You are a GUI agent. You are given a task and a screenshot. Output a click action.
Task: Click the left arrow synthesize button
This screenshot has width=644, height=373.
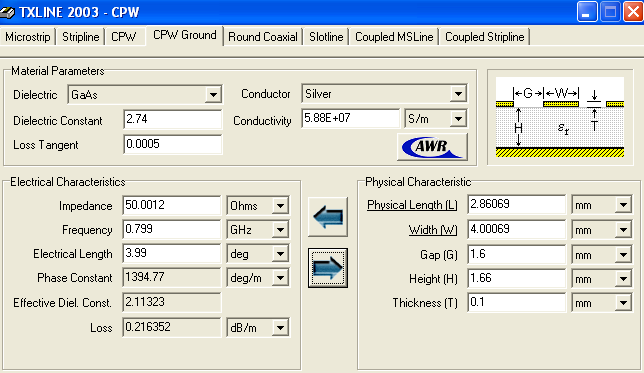[328, 216]
